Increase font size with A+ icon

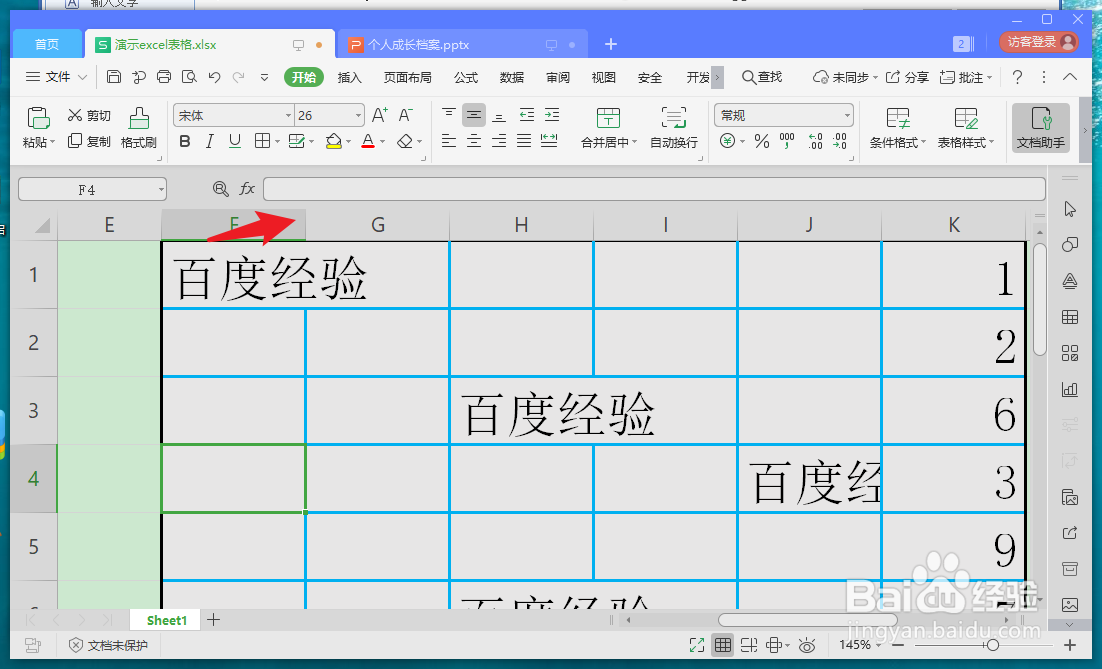[380, 115]
